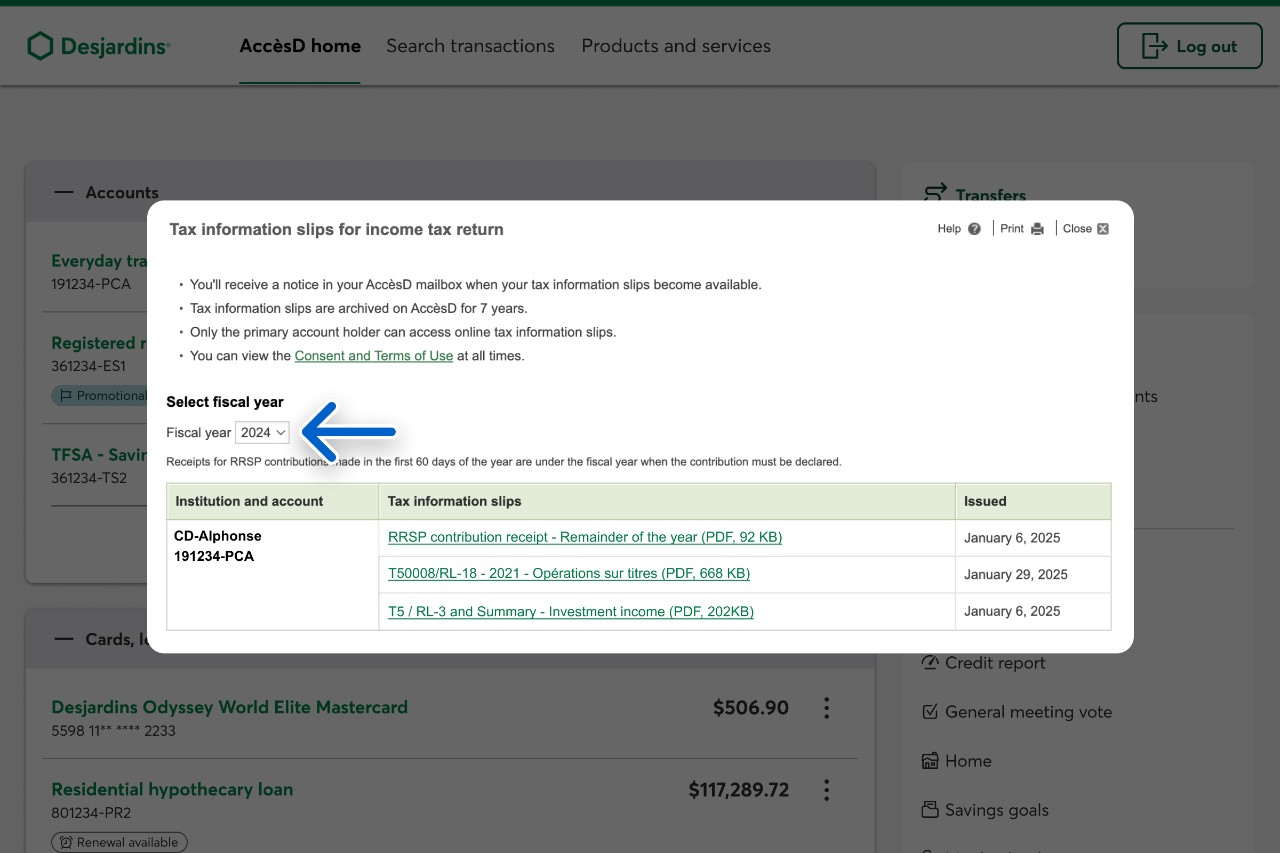1280x853 pixels.
Task: Open the Fiscal year dropdown
Action: click(x=263, y=432)
